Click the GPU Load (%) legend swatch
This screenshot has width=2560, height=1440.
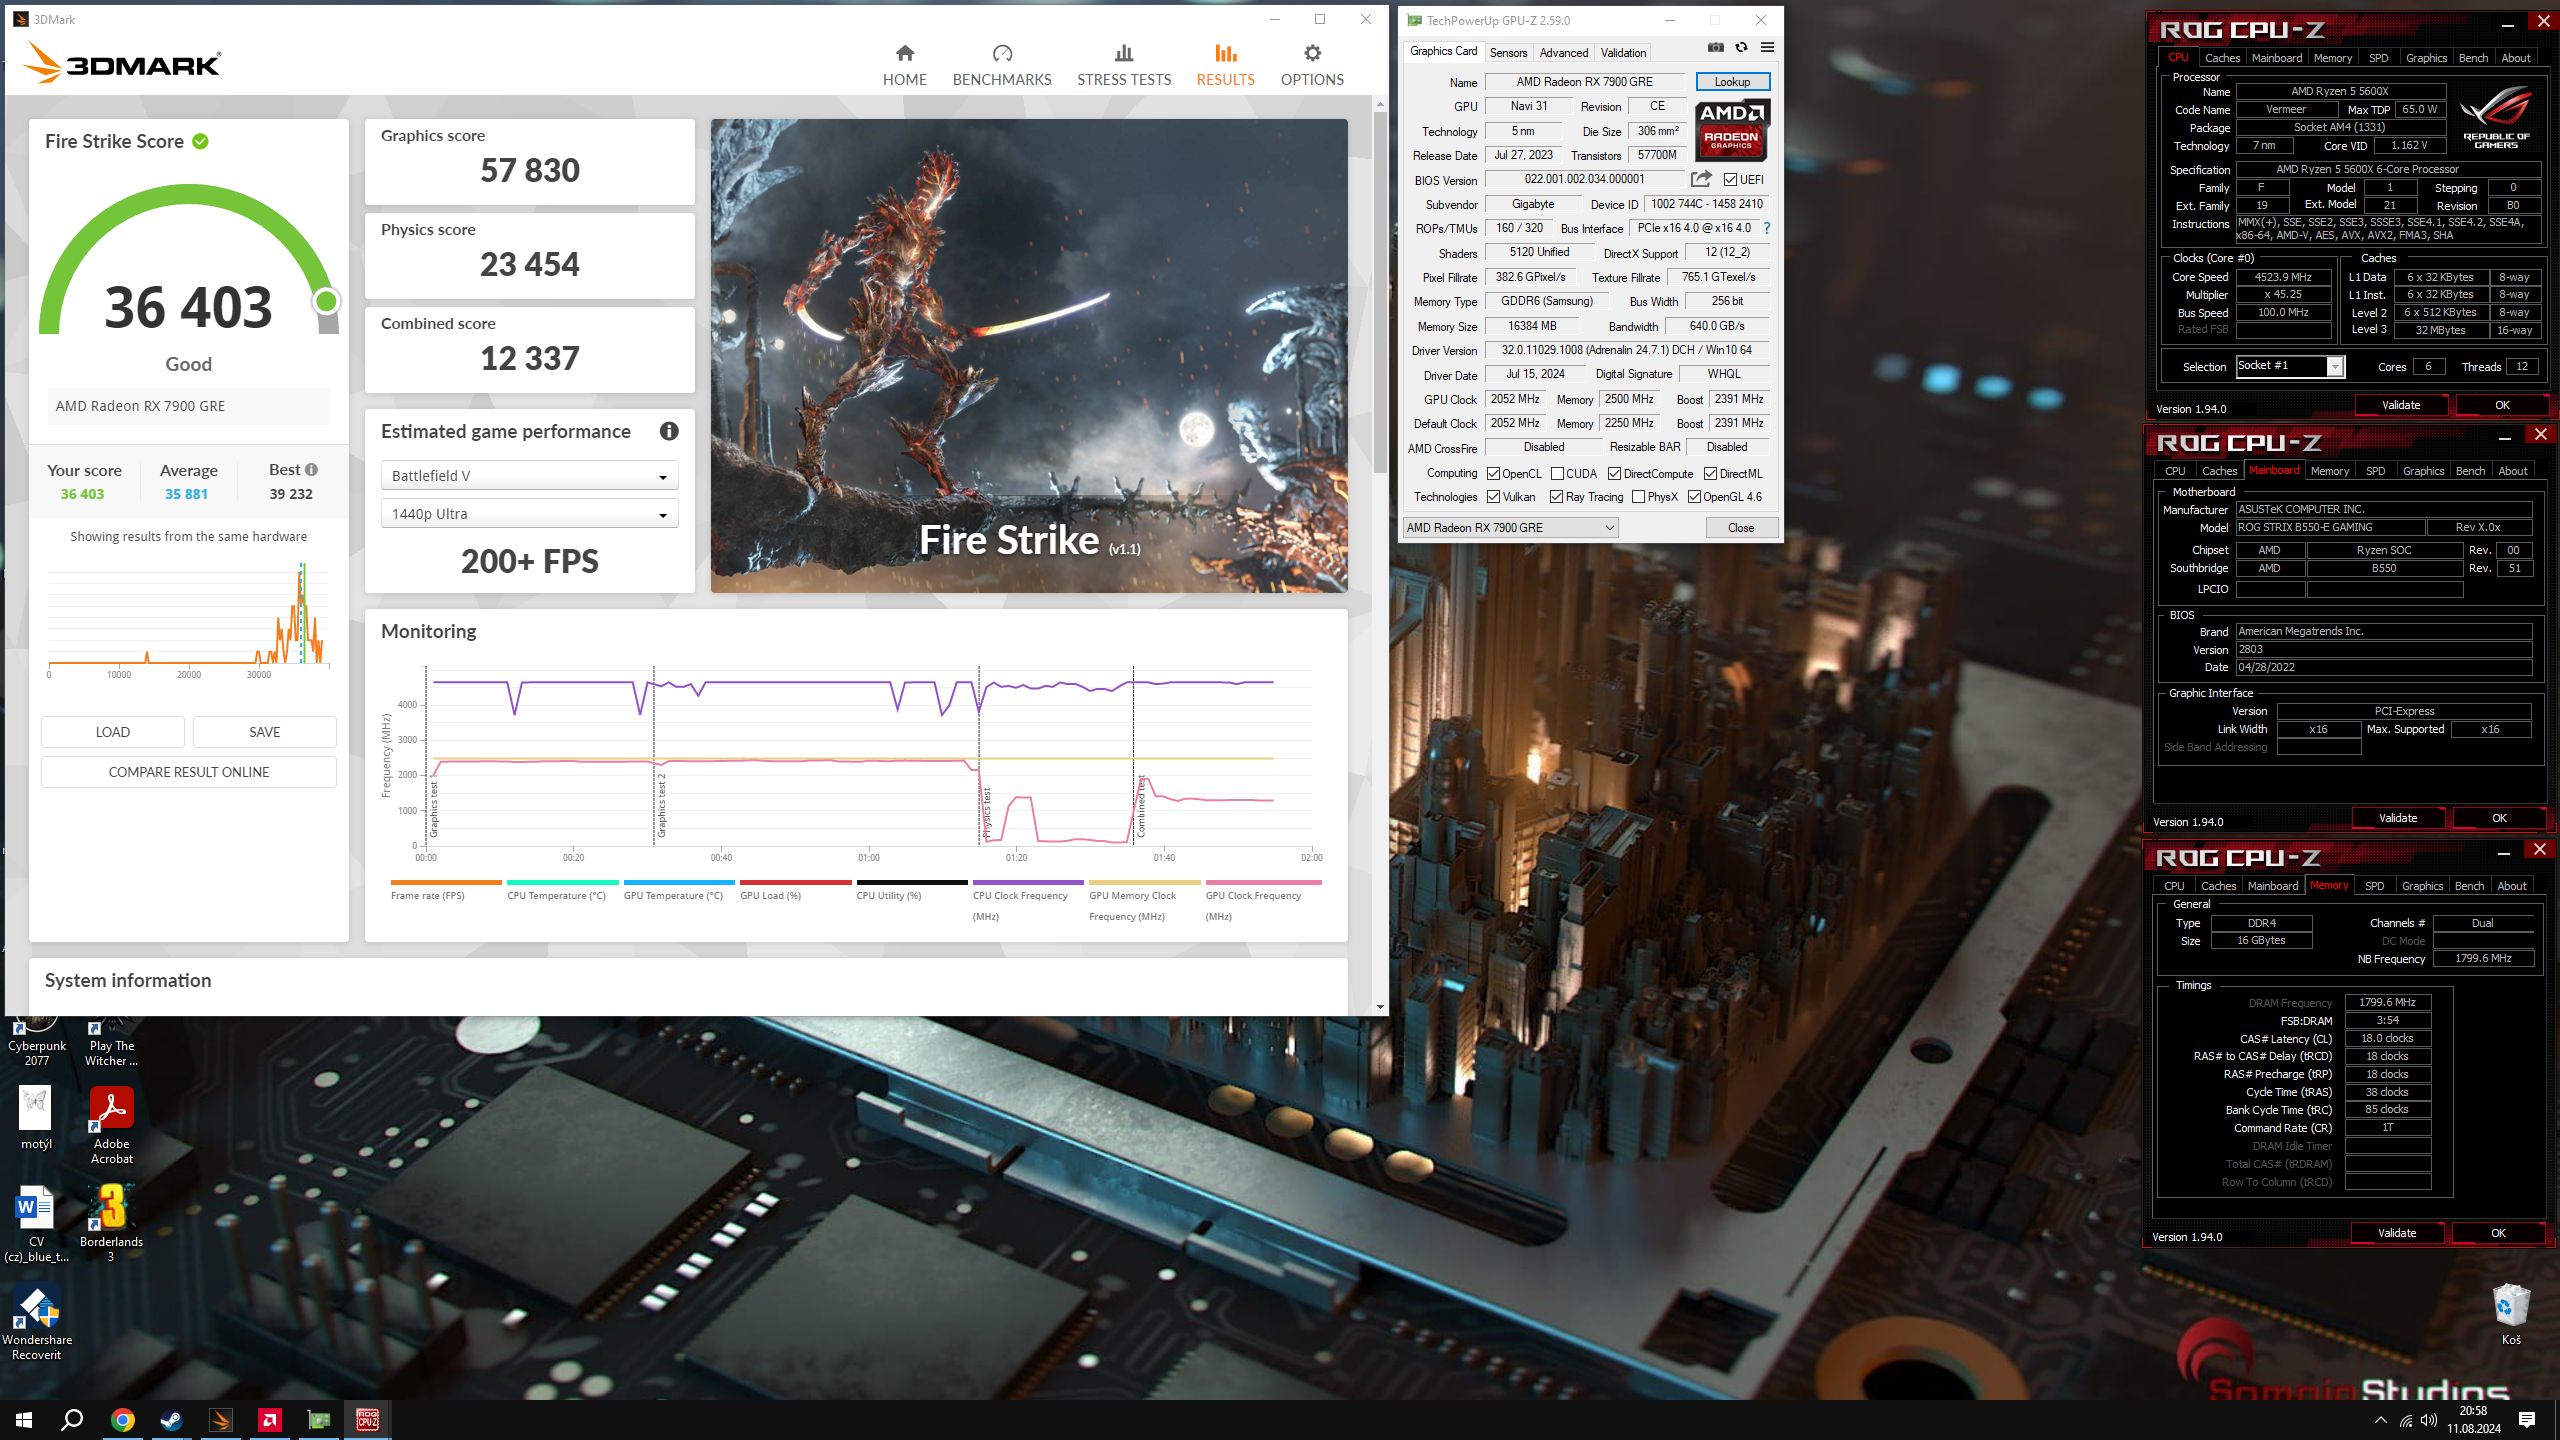click(795, 882)
